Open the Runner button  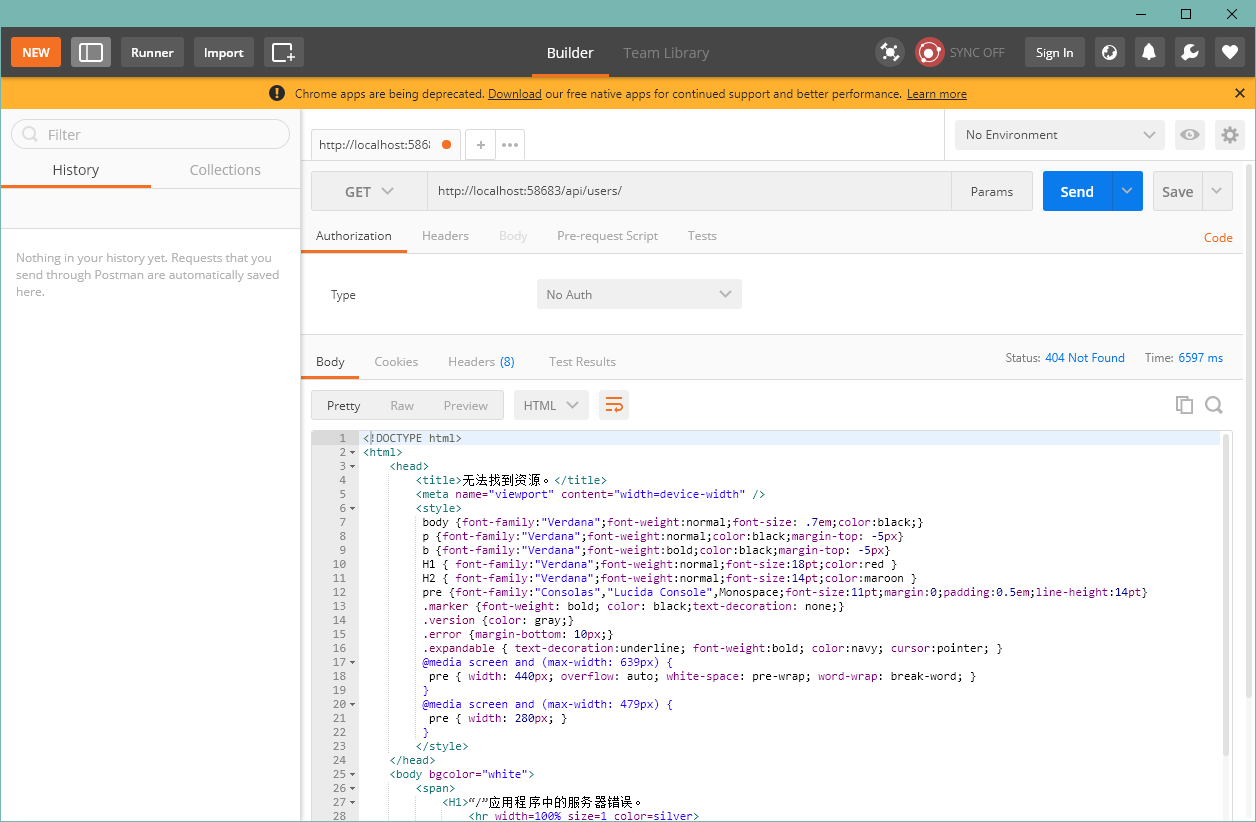152,52
